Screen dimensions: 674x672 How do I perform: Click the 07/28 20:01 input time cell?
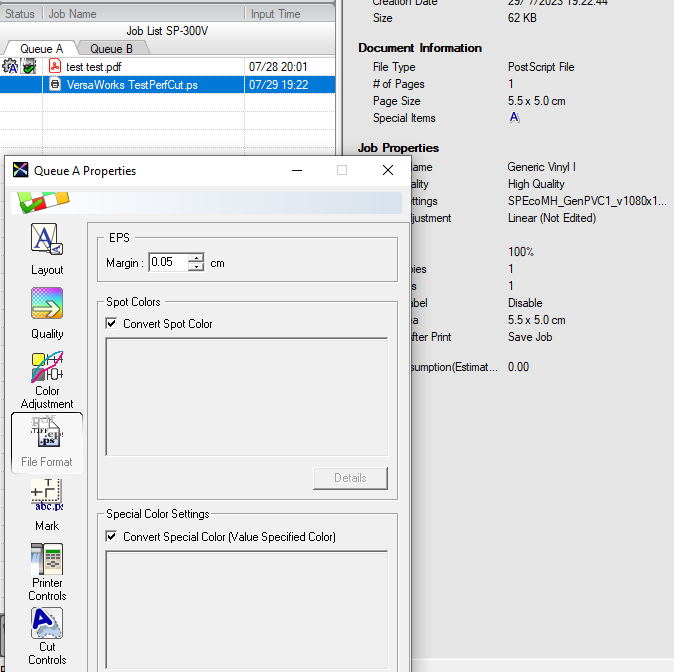click(278, 67)
